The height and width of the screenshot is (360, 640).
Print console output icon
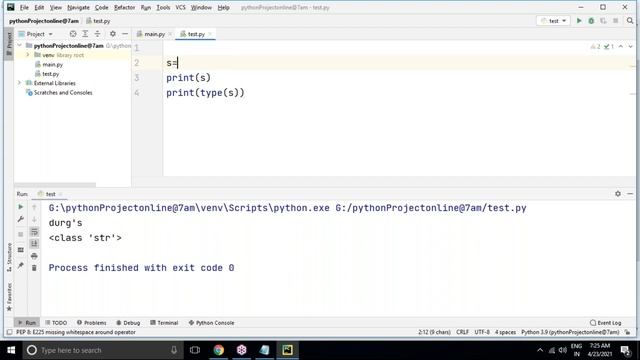pos(34,256)
